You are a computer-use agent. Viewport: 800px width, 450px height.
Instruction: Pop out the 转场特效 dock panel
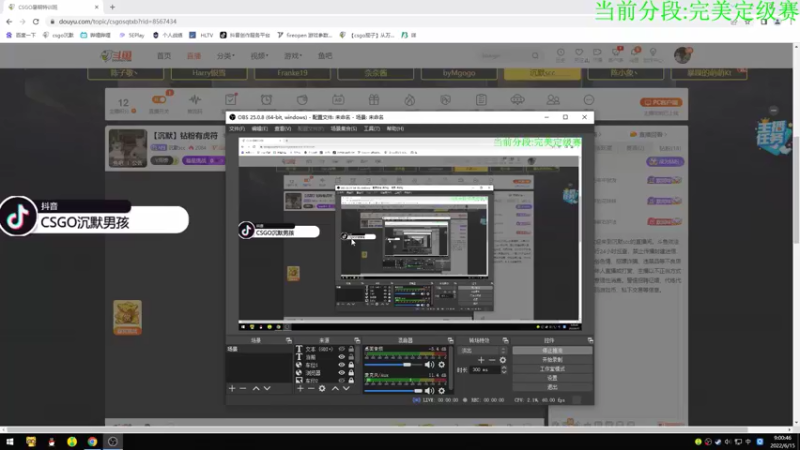tap(506, 340)
